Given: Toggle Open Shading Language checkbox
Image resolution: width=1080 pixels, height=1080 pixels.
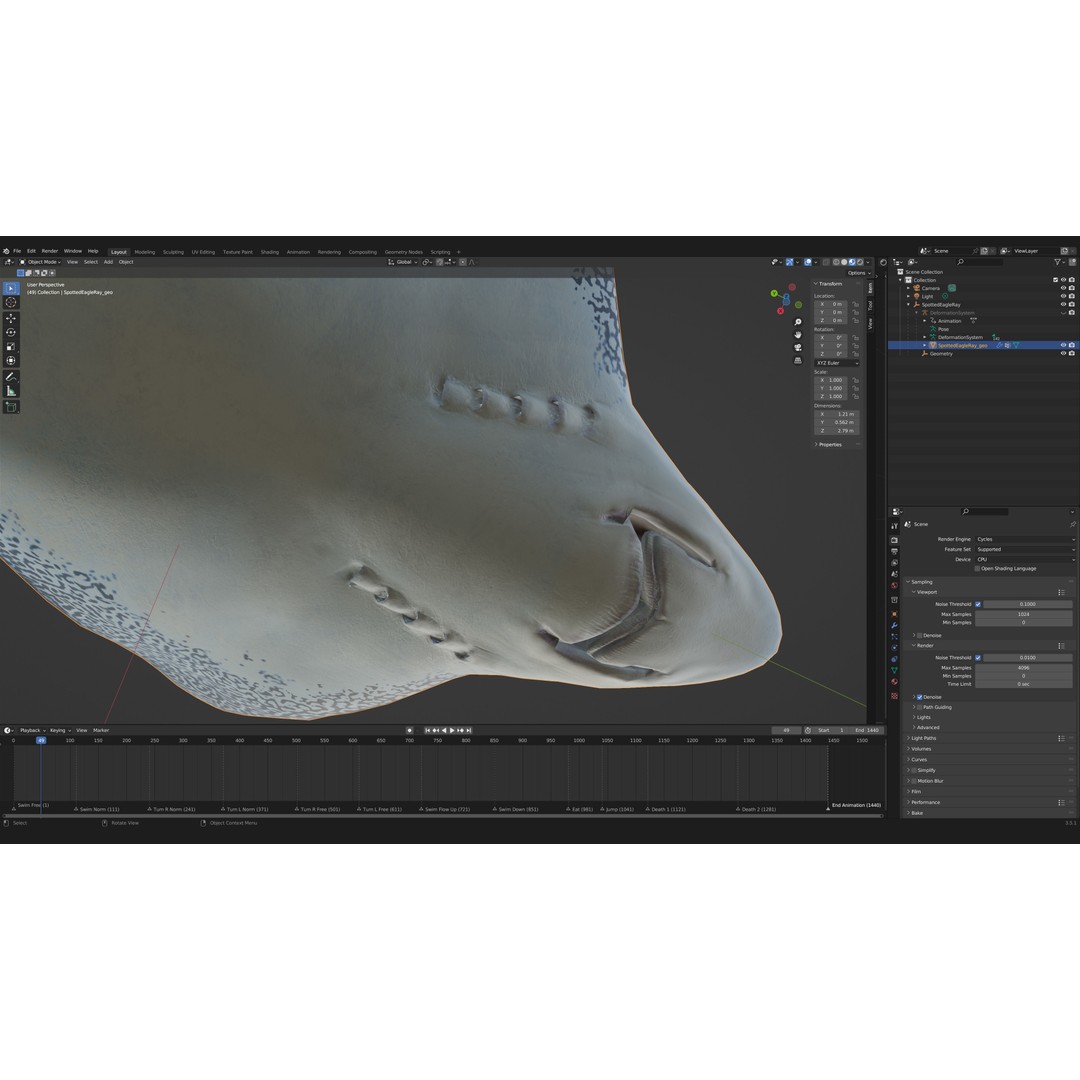Looking at the screenshot, I should pos(977,569).
